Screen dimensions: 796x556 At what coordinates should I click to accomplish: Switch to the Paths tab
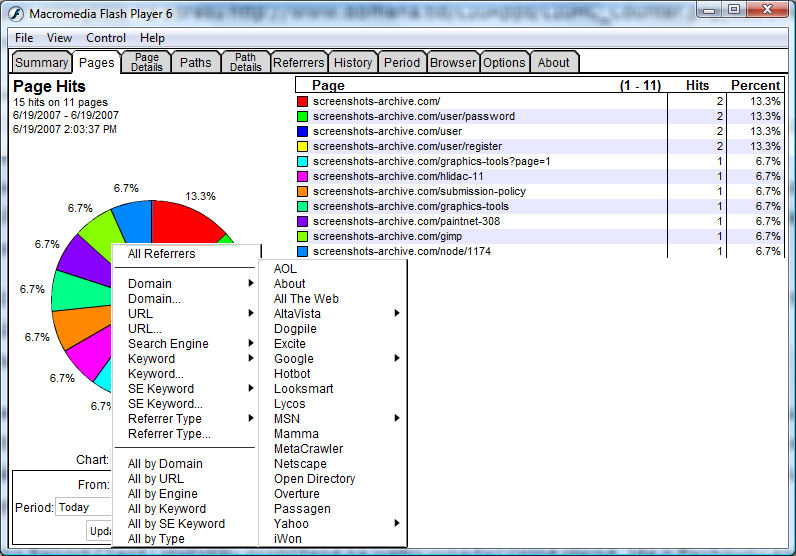[x=195, y=62]
